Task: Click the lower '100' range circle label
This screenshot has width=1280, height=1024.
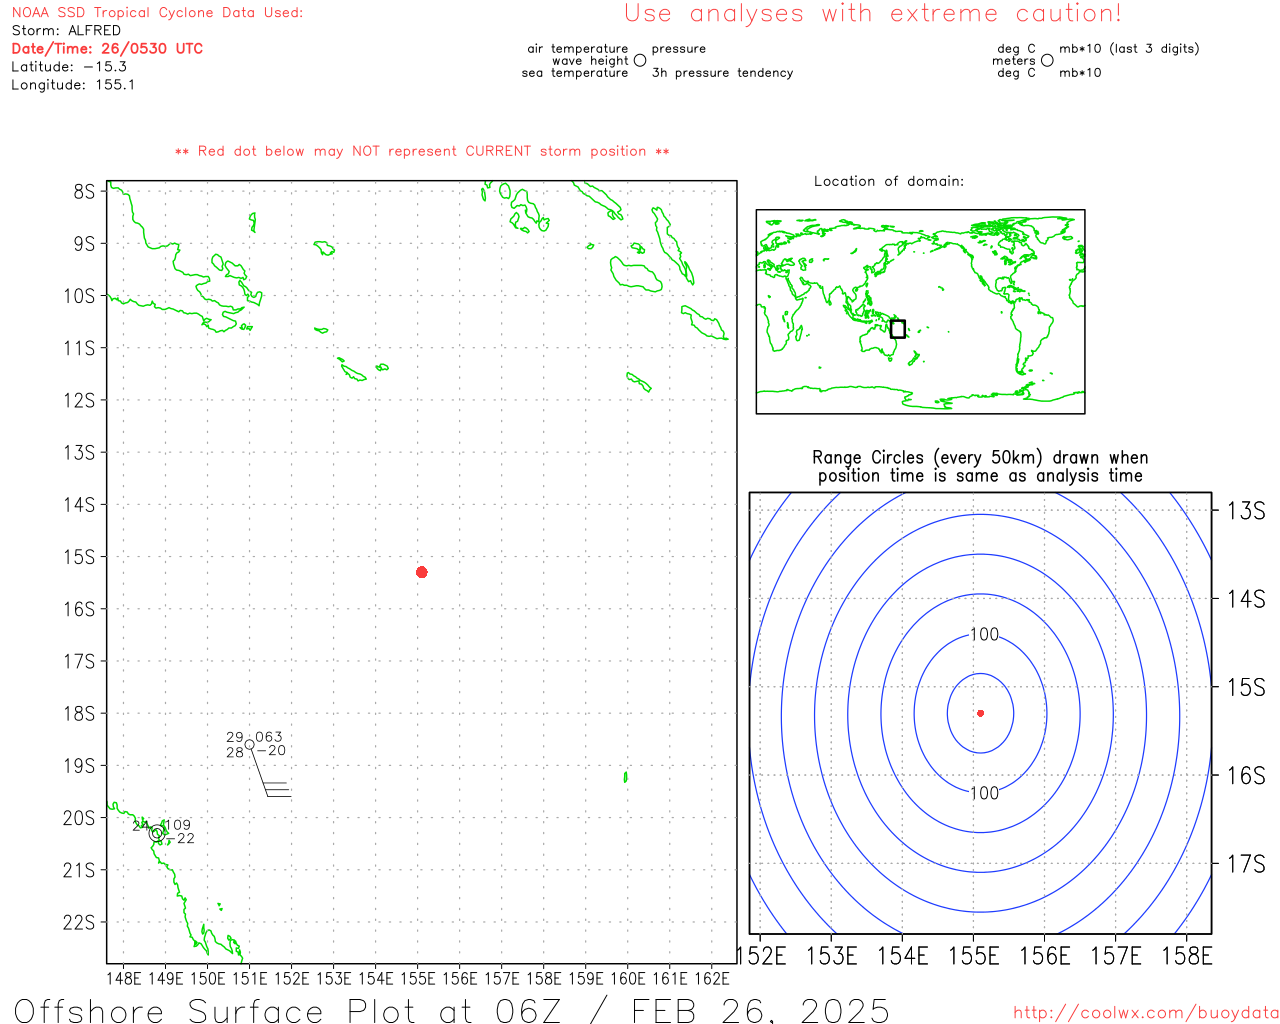Action: [x=985, y=793]
